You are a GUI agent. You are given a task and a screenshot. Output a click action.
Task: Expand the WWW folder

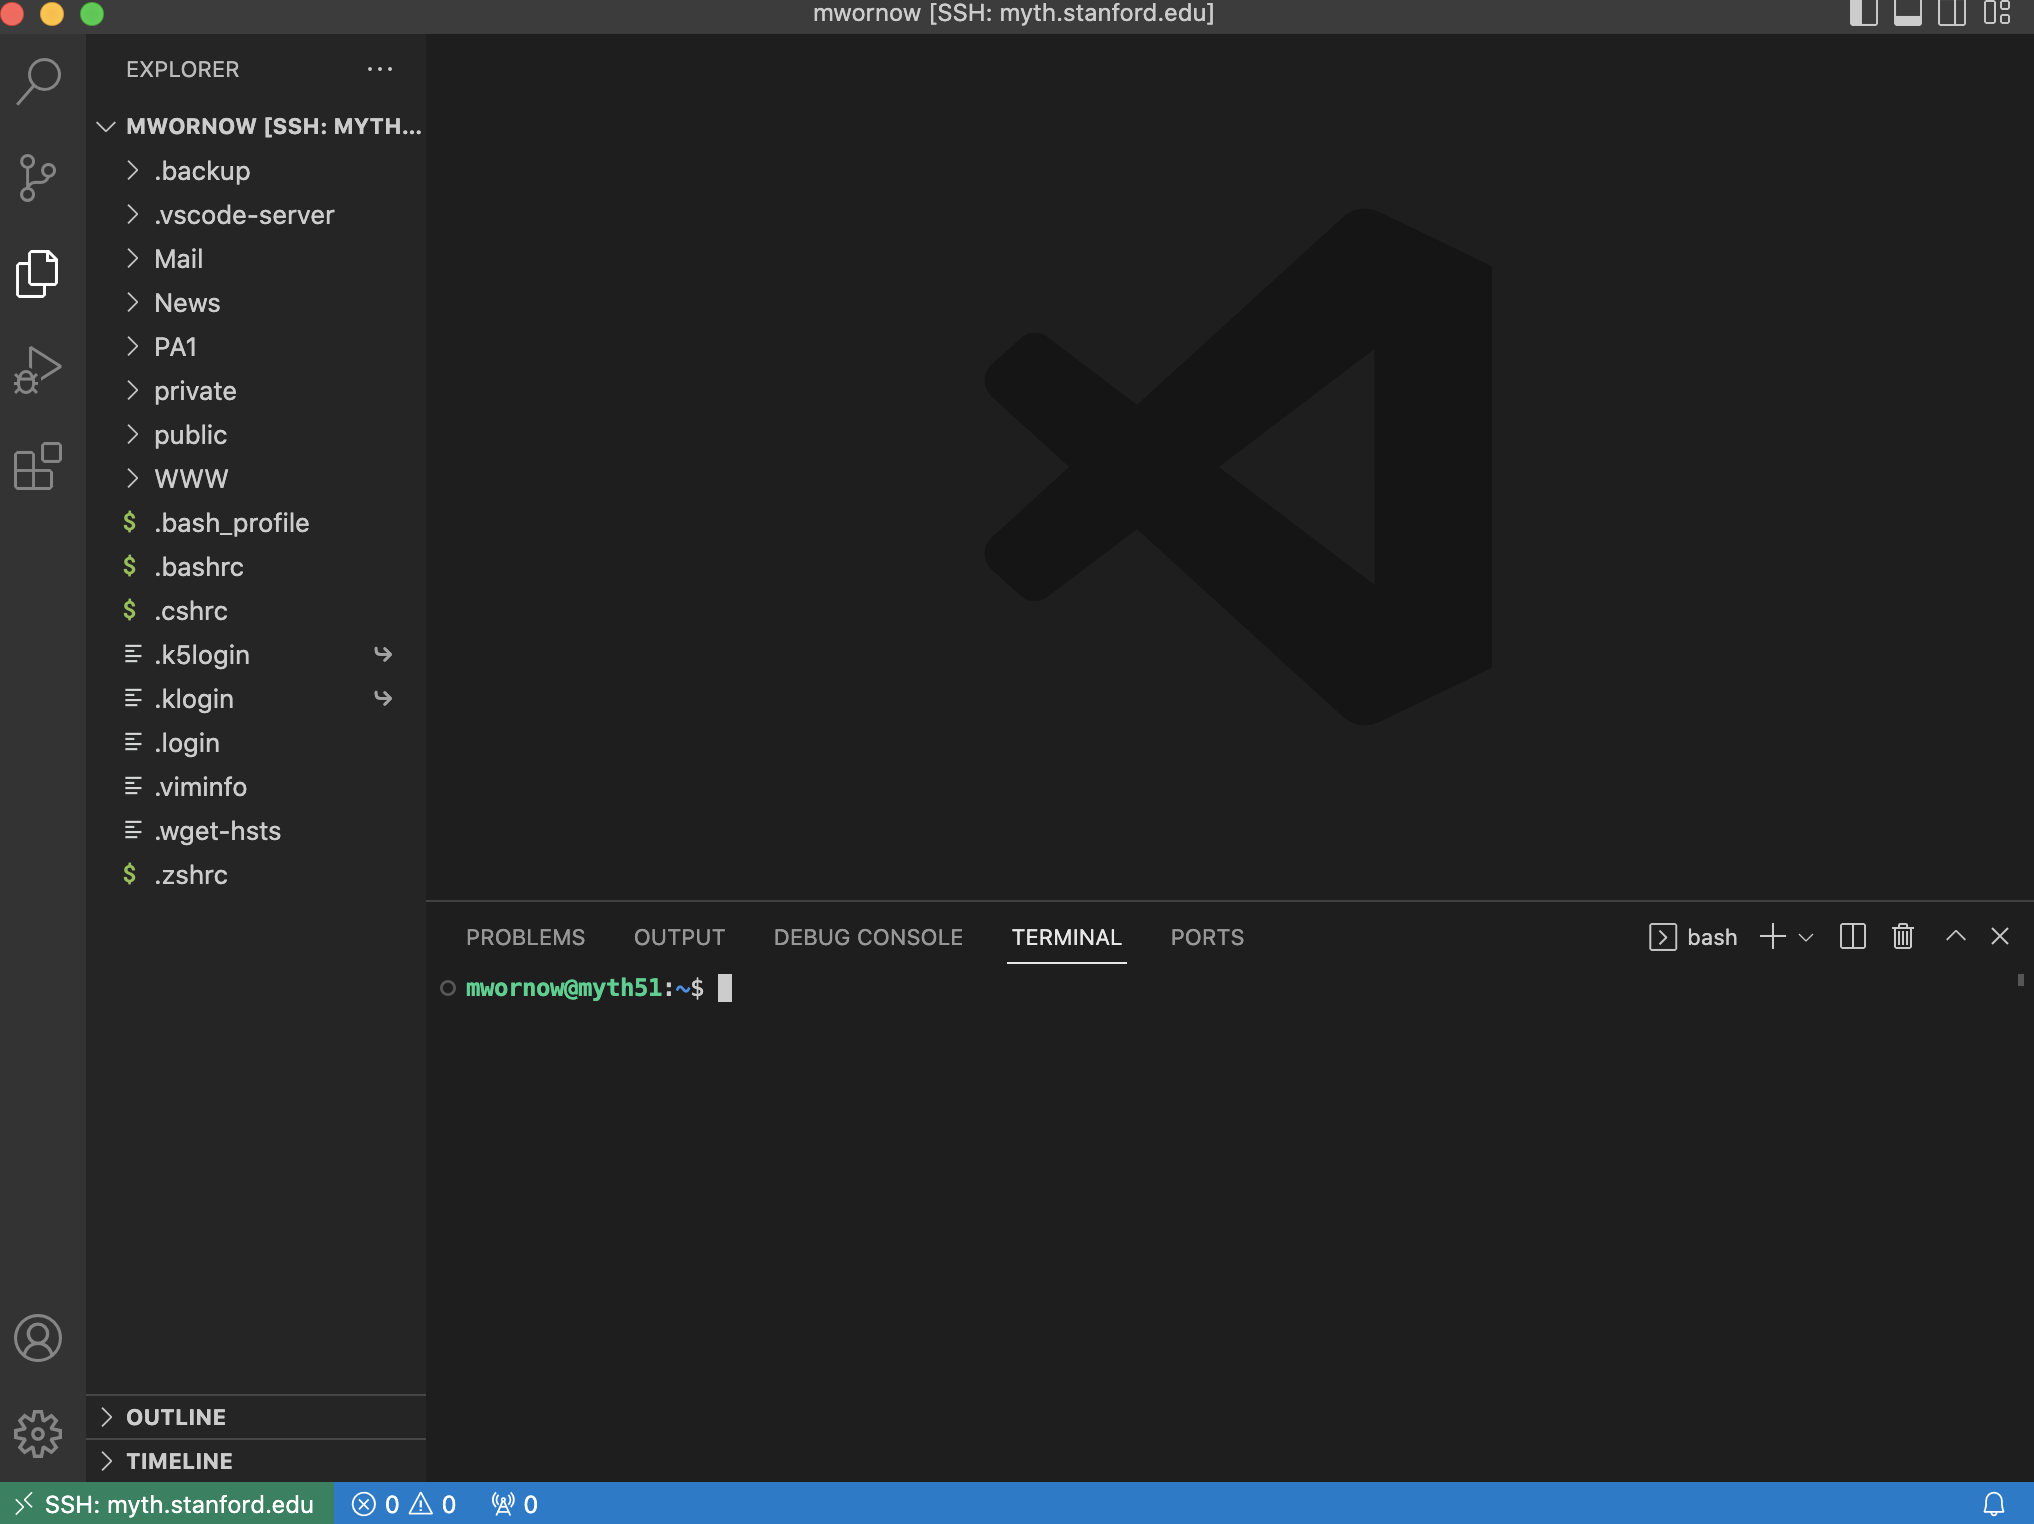point(256,479)
